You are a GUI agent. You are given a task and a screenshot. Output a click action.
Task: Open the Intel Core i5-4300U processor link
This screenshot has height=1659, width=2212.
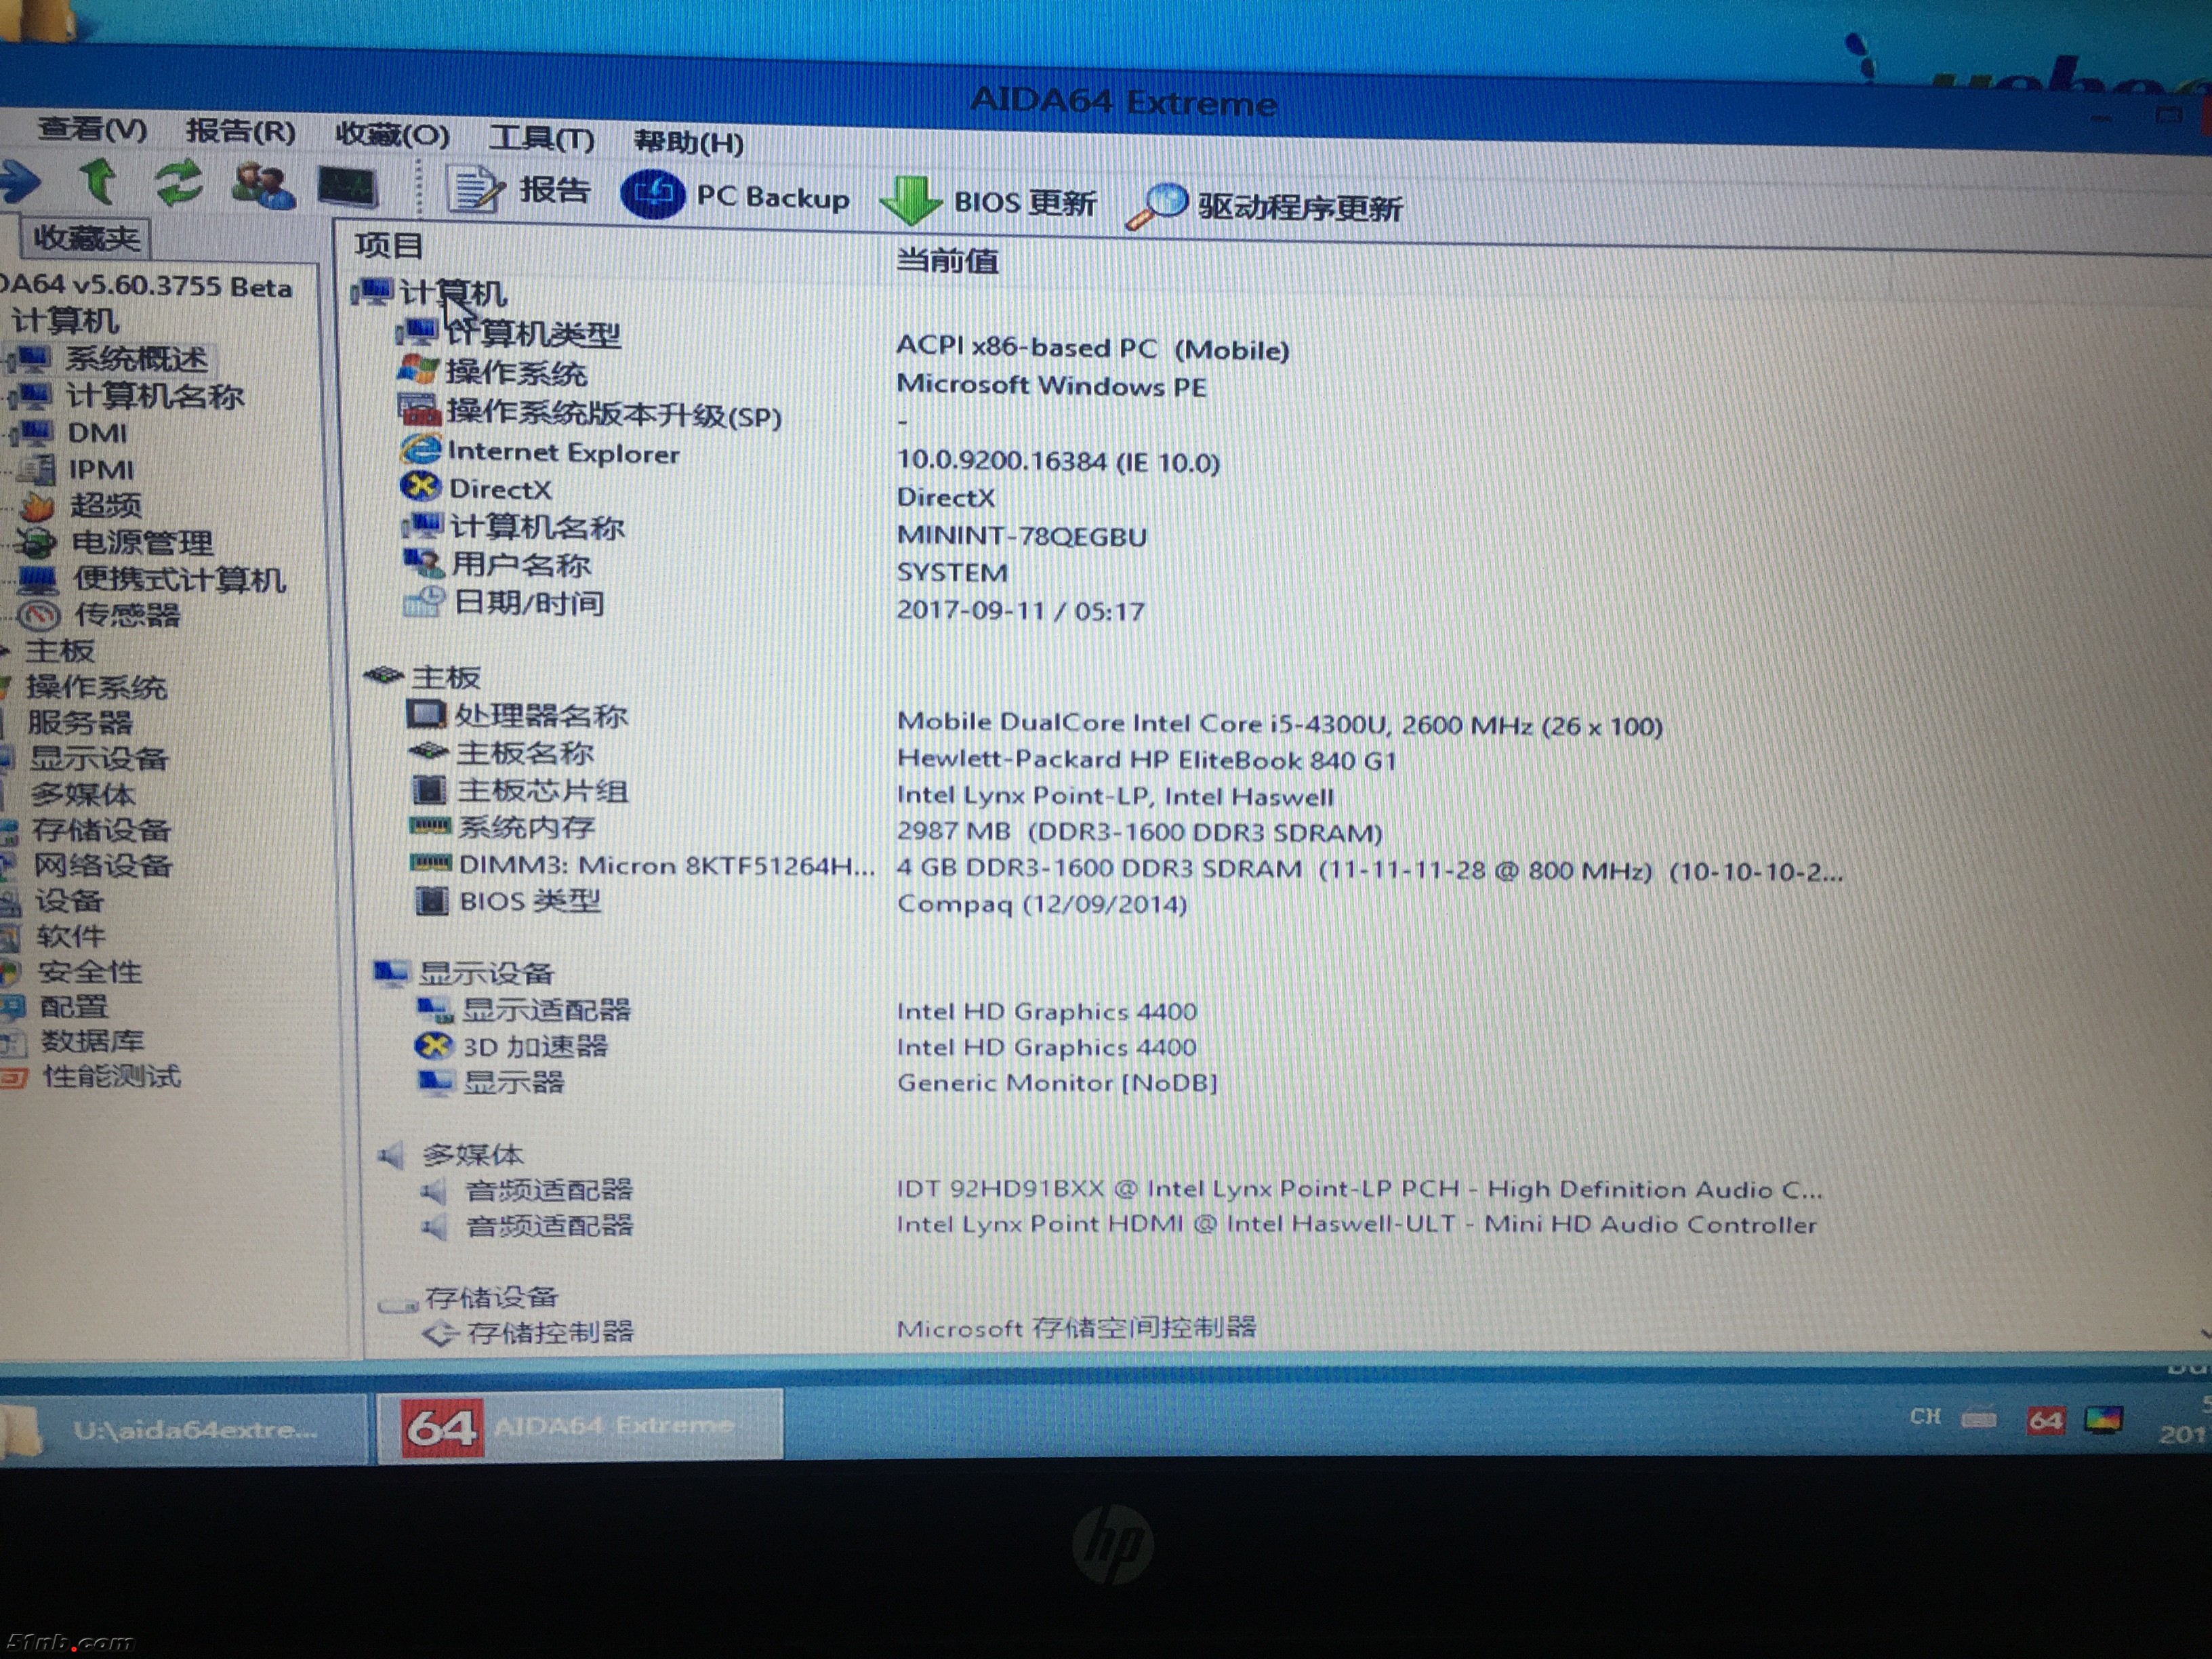[x=1280, y=724]
